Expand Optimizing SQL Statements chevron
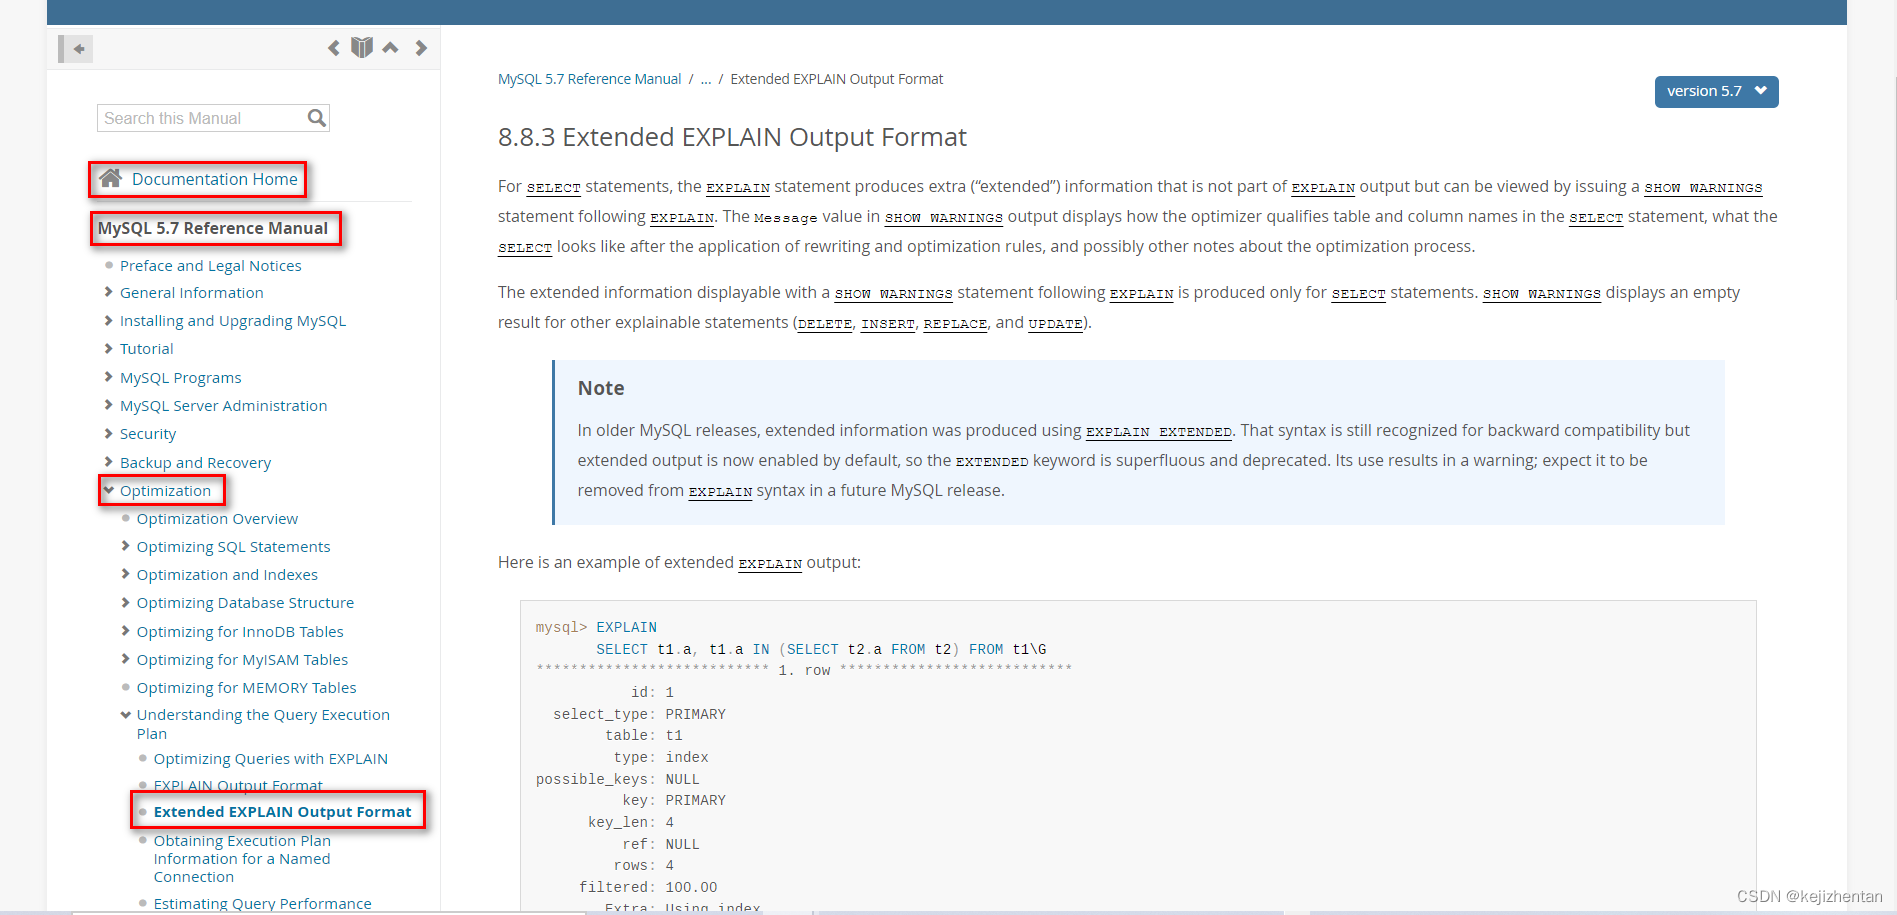 pos(125,546)
